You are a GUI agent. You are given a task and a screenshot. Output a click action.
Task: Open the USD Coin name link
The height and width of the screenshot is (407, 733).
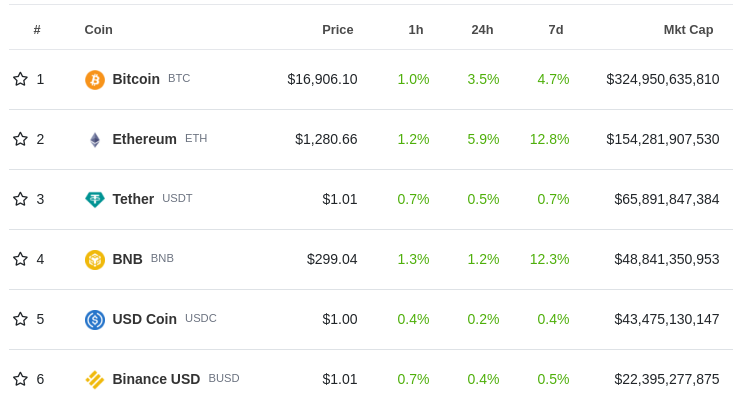(144, 319)
